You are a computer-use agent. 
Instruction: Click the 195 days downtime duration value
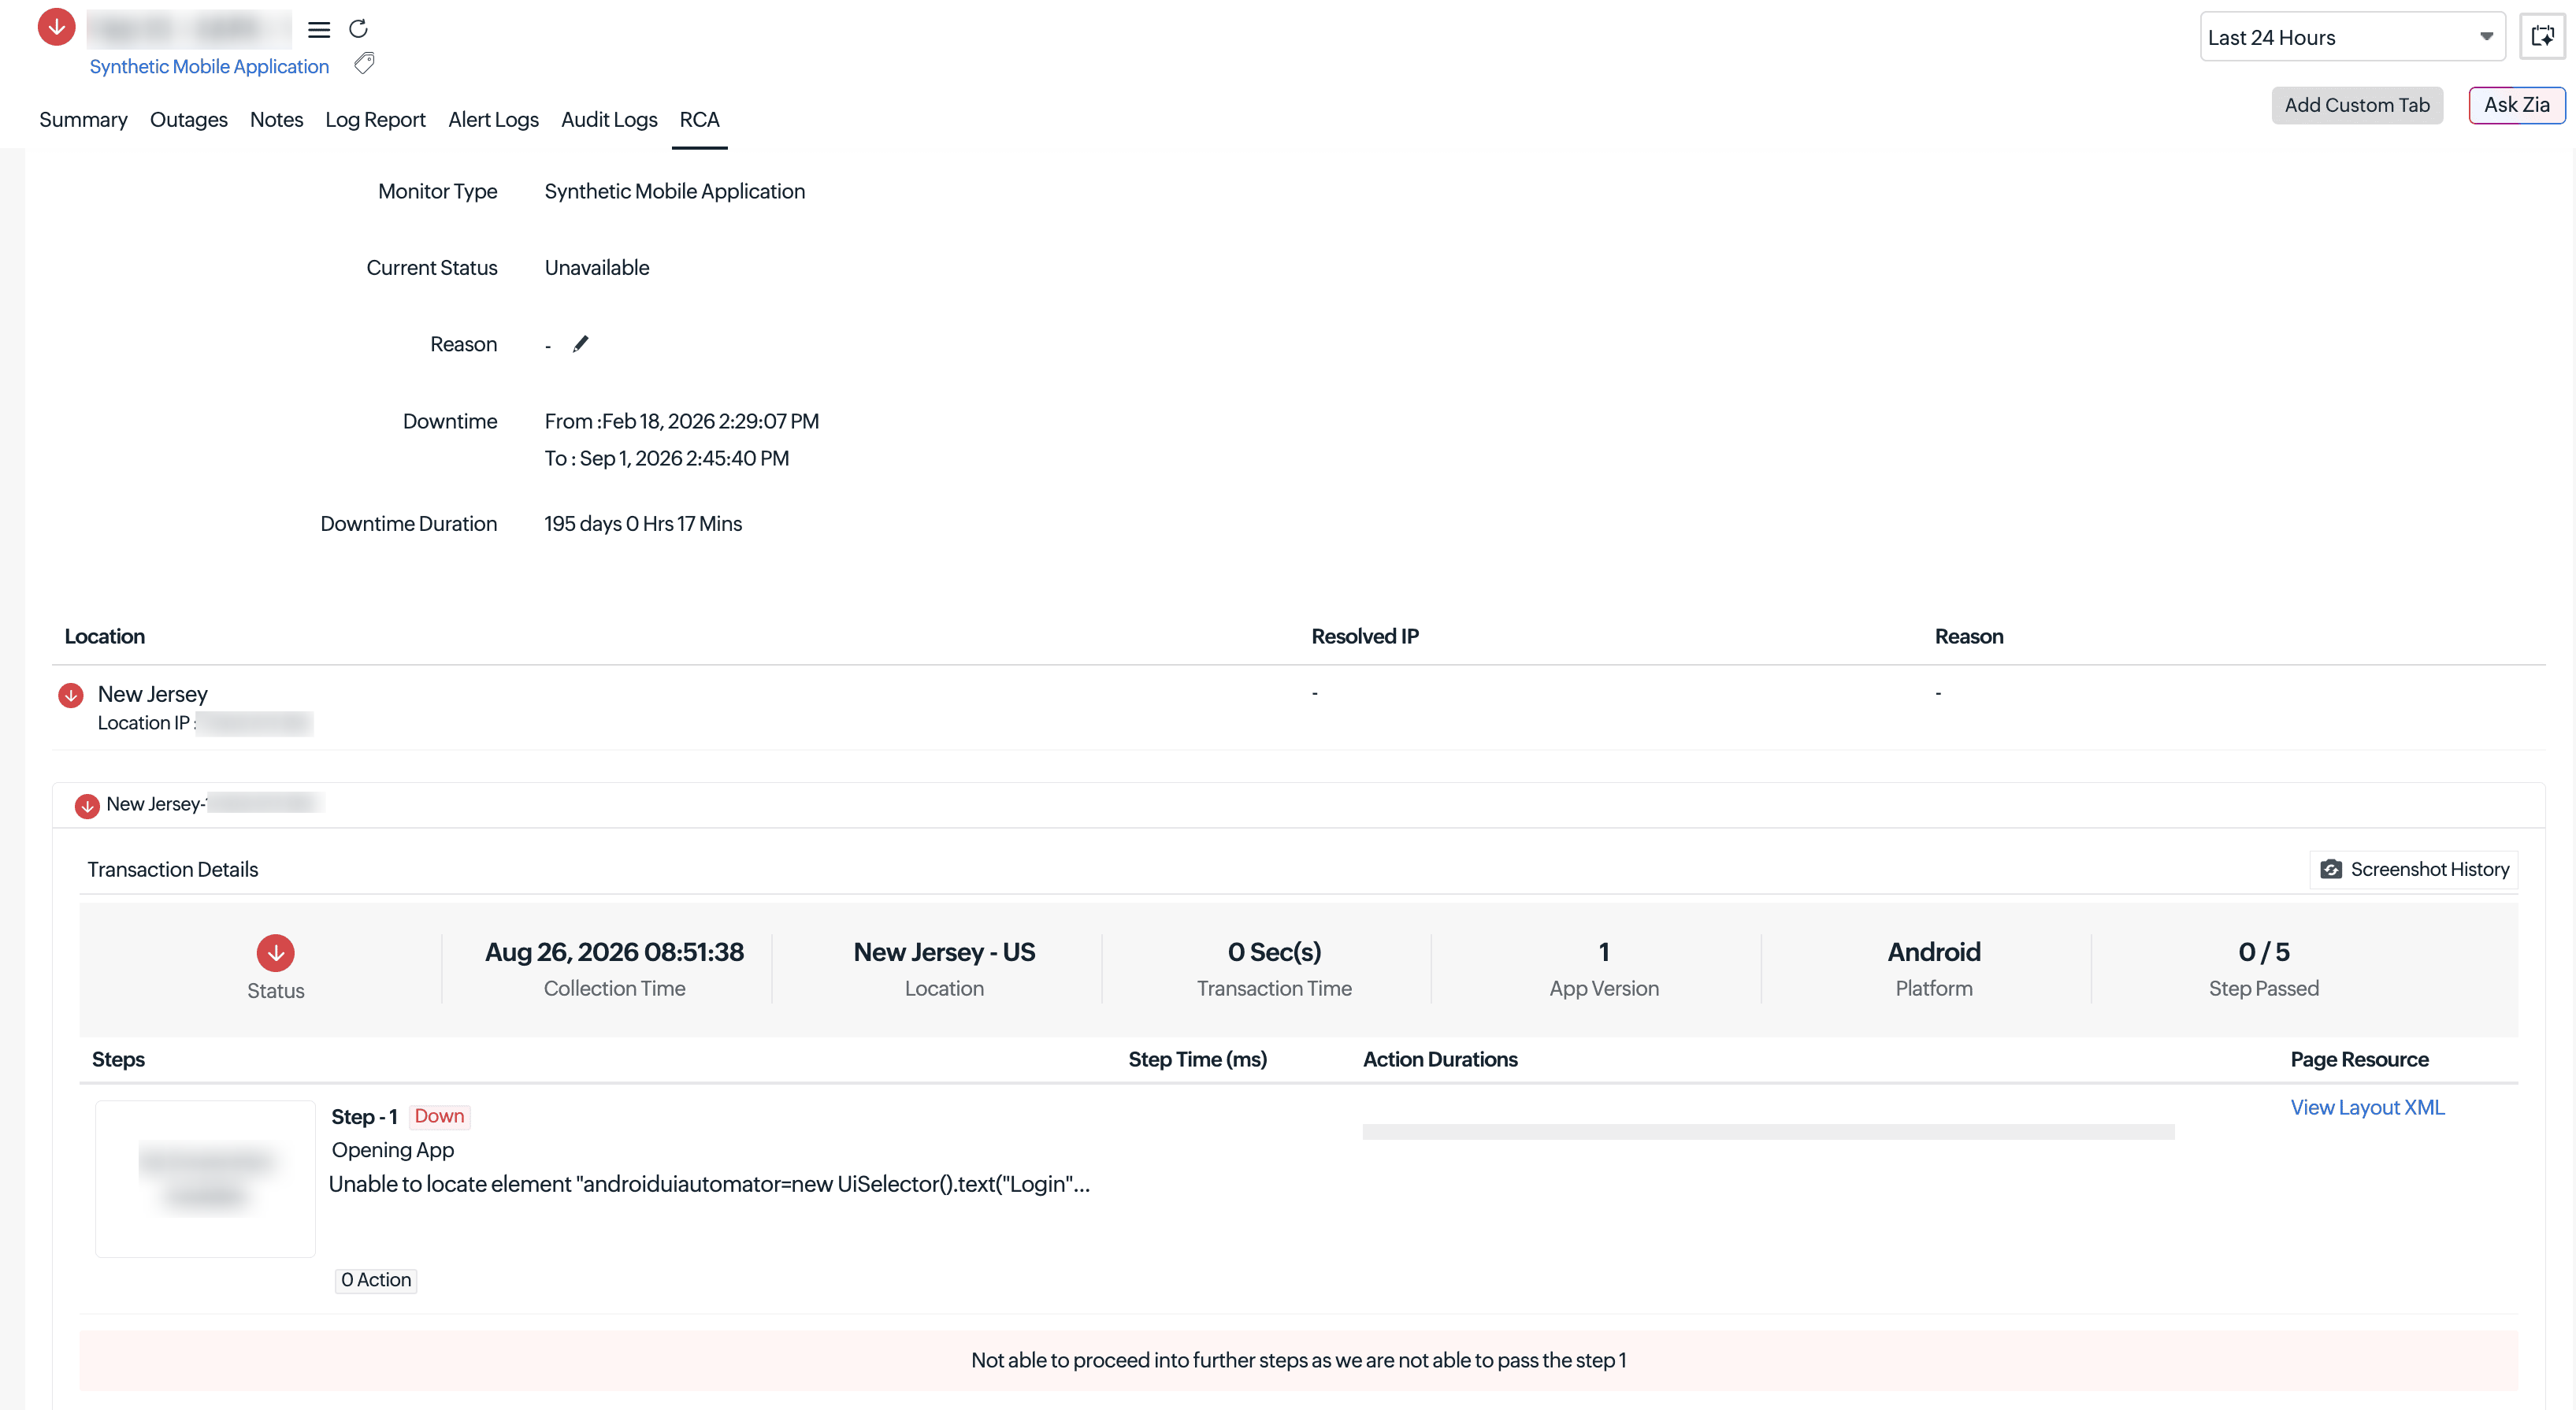643,524
